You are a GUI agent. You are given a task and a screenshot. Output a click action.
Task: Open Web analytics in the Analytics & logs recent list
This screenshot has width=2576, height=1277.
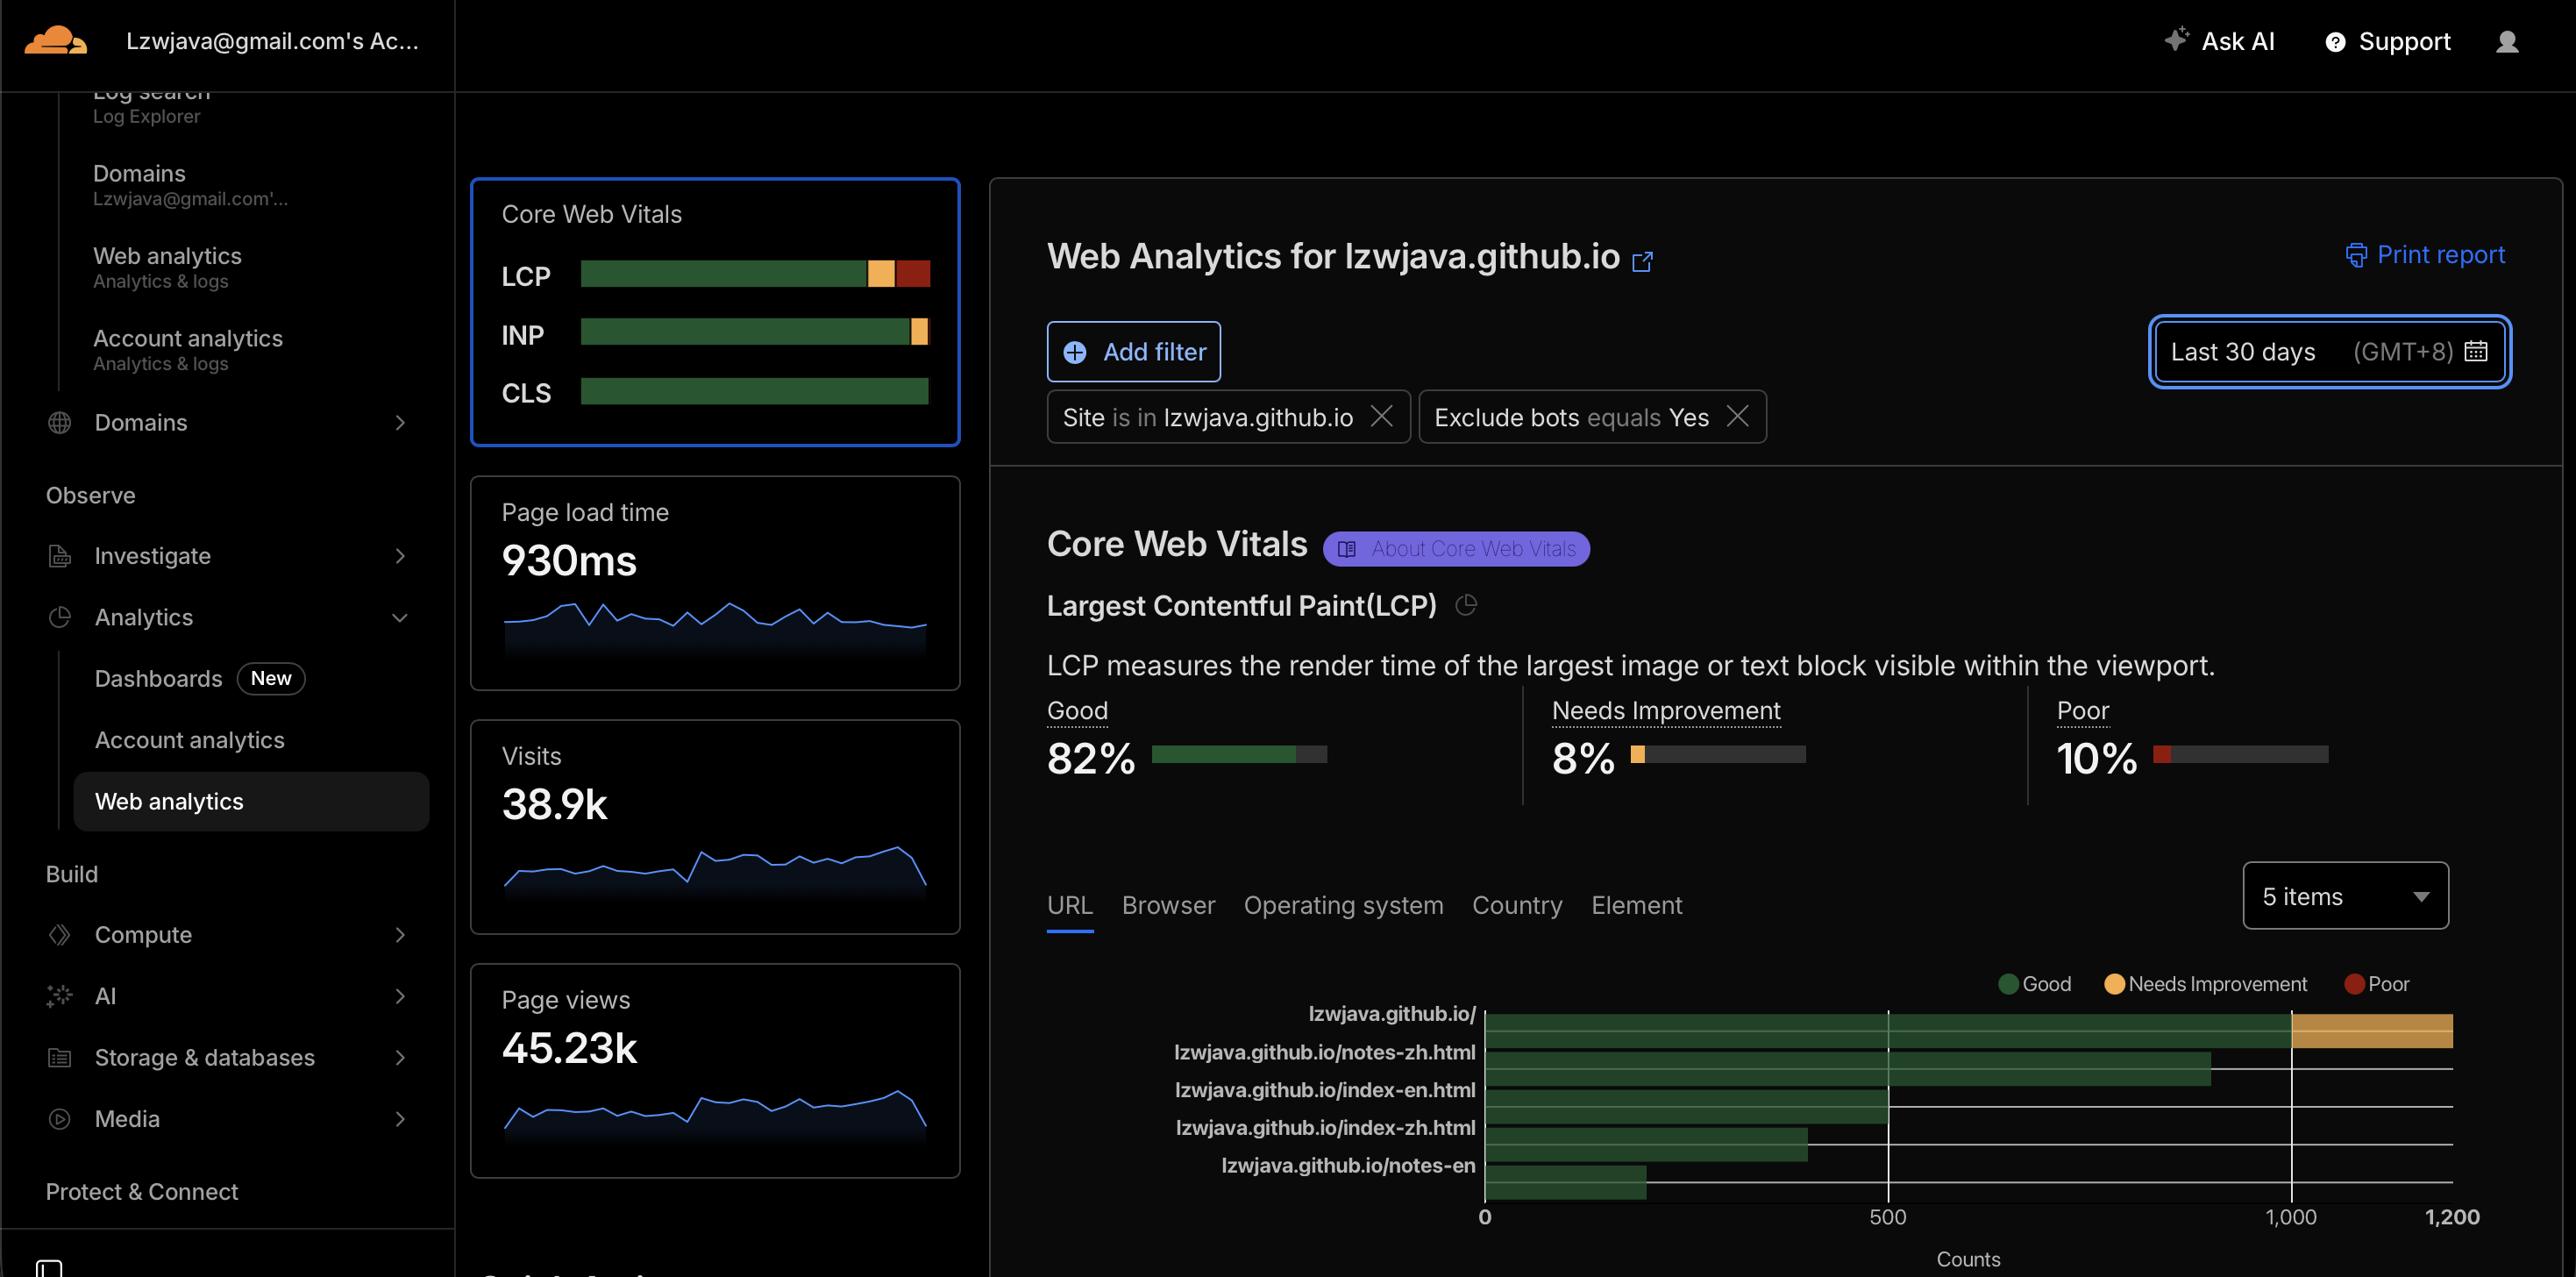[x=167, y=268]
